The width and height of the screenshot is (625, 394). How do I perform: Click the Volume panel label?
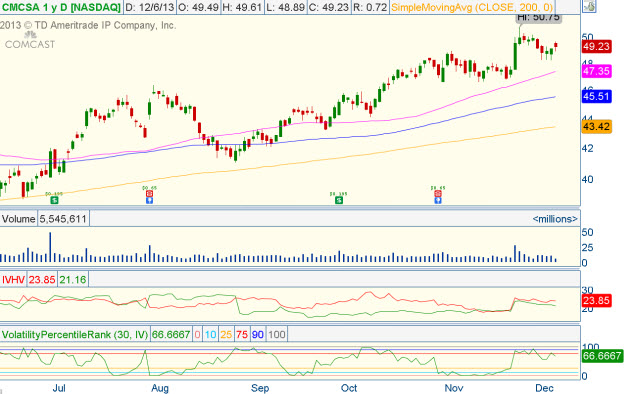(18, 219)
